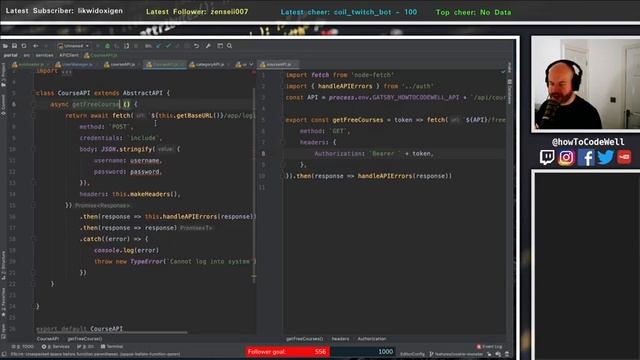Click the @howToCodeWell handle text
This screenshot has width=640, height=360.
pos(588,142)
